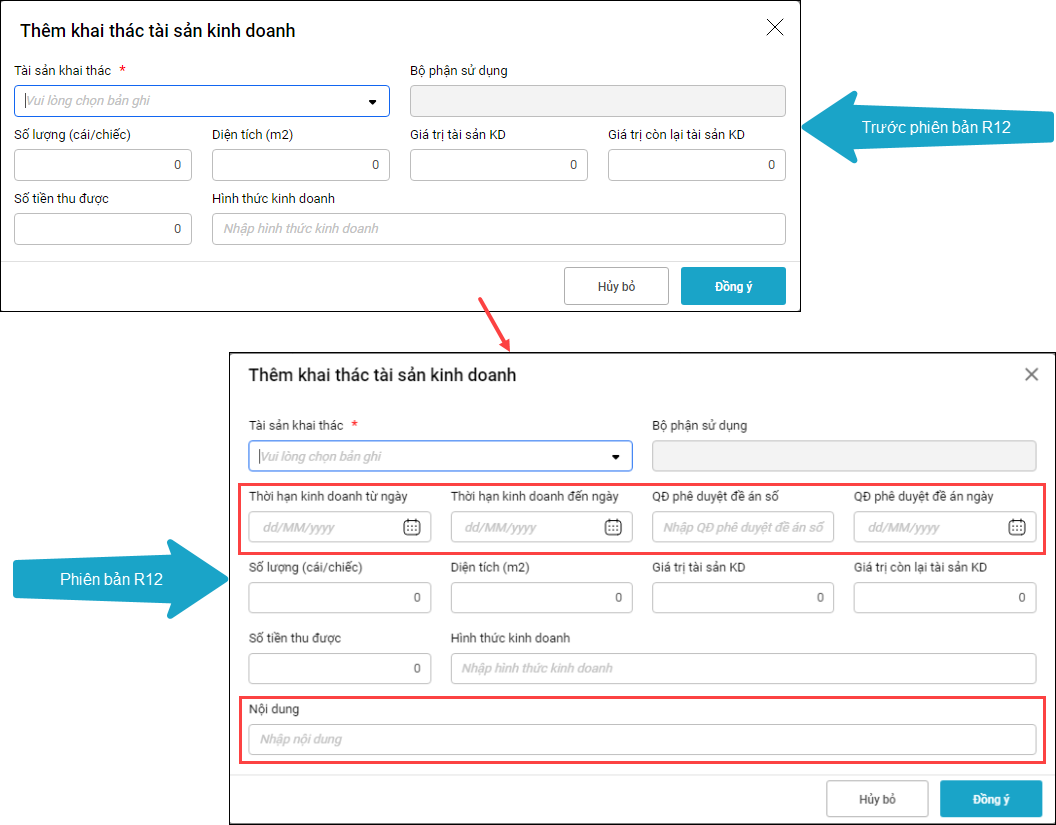Close the lower R12 dialog with X
The image size is (1056, 825).
[x=1031, y=375]
